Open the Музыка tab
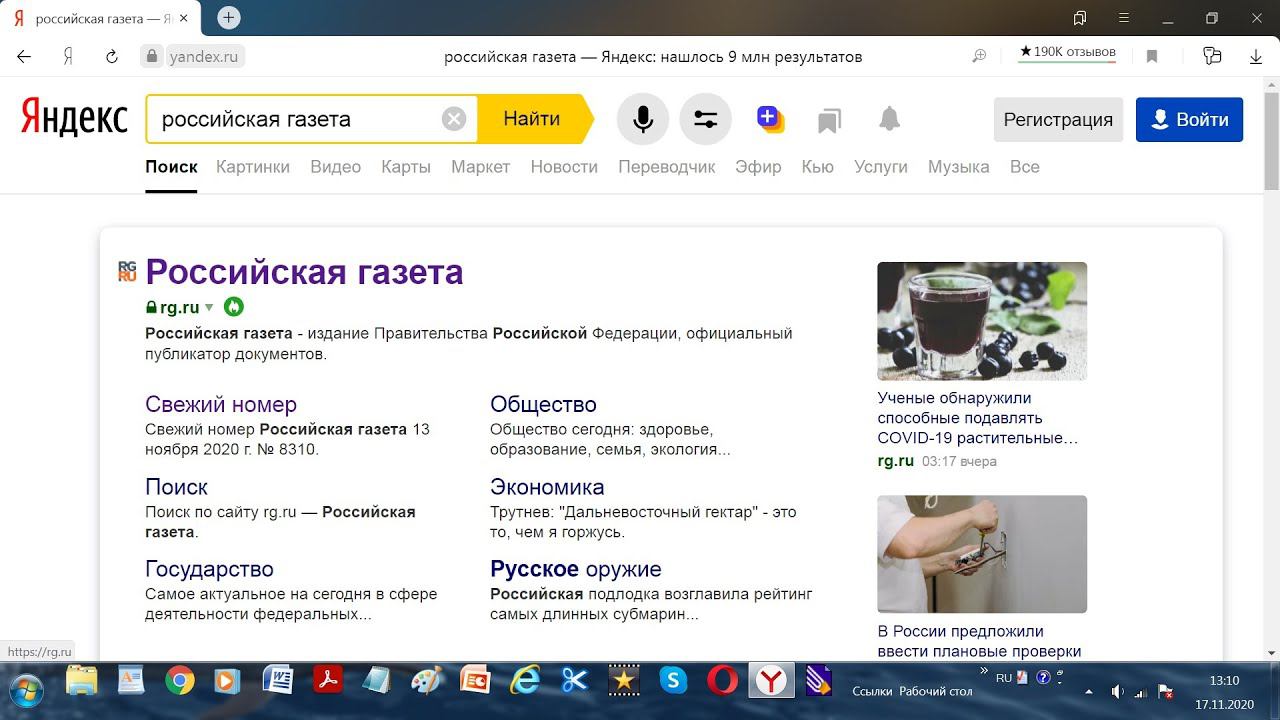1280x720 pixels. pos(959,167)
